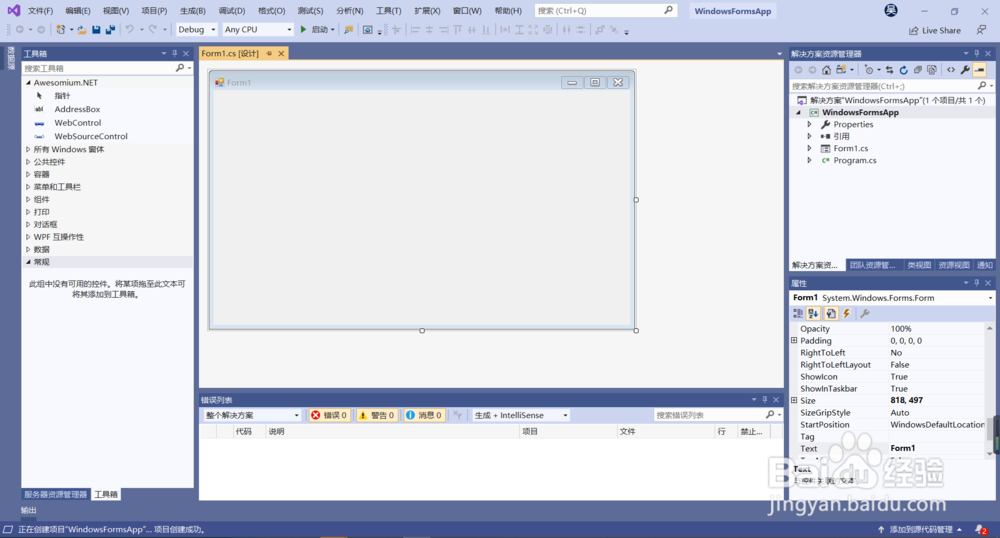Expand the Padding property row
This screenshot has height=538, width=1000.
pos(794,340)
